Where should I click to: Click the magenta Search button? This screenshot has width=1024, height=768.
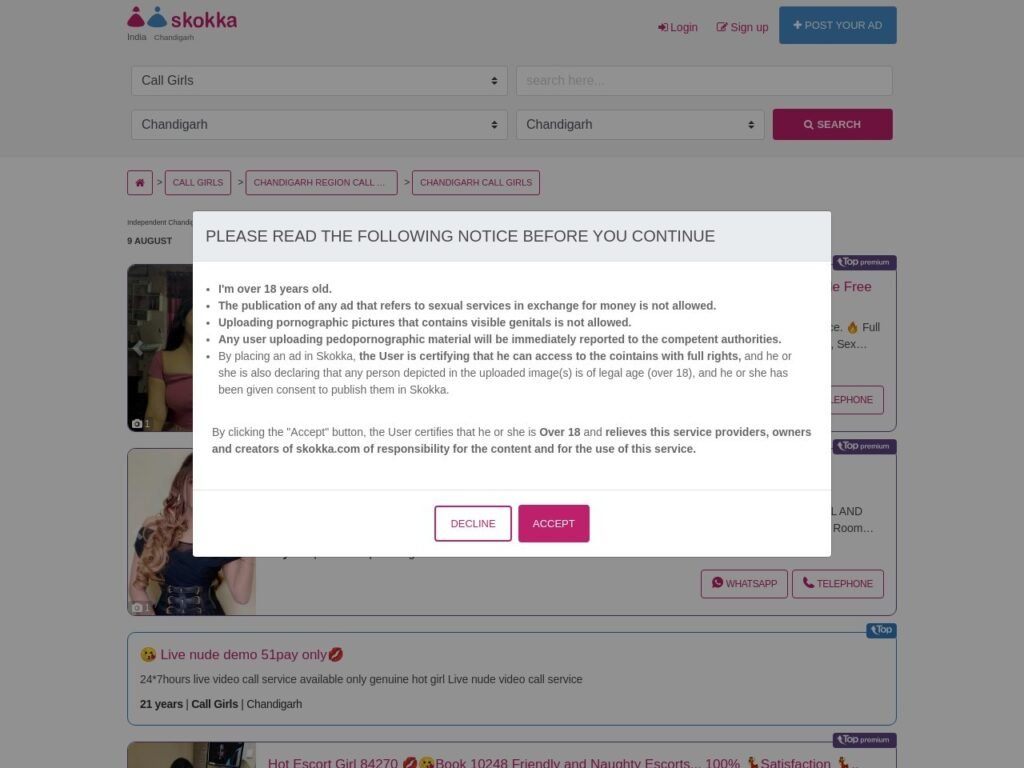(x=832, y=124)
